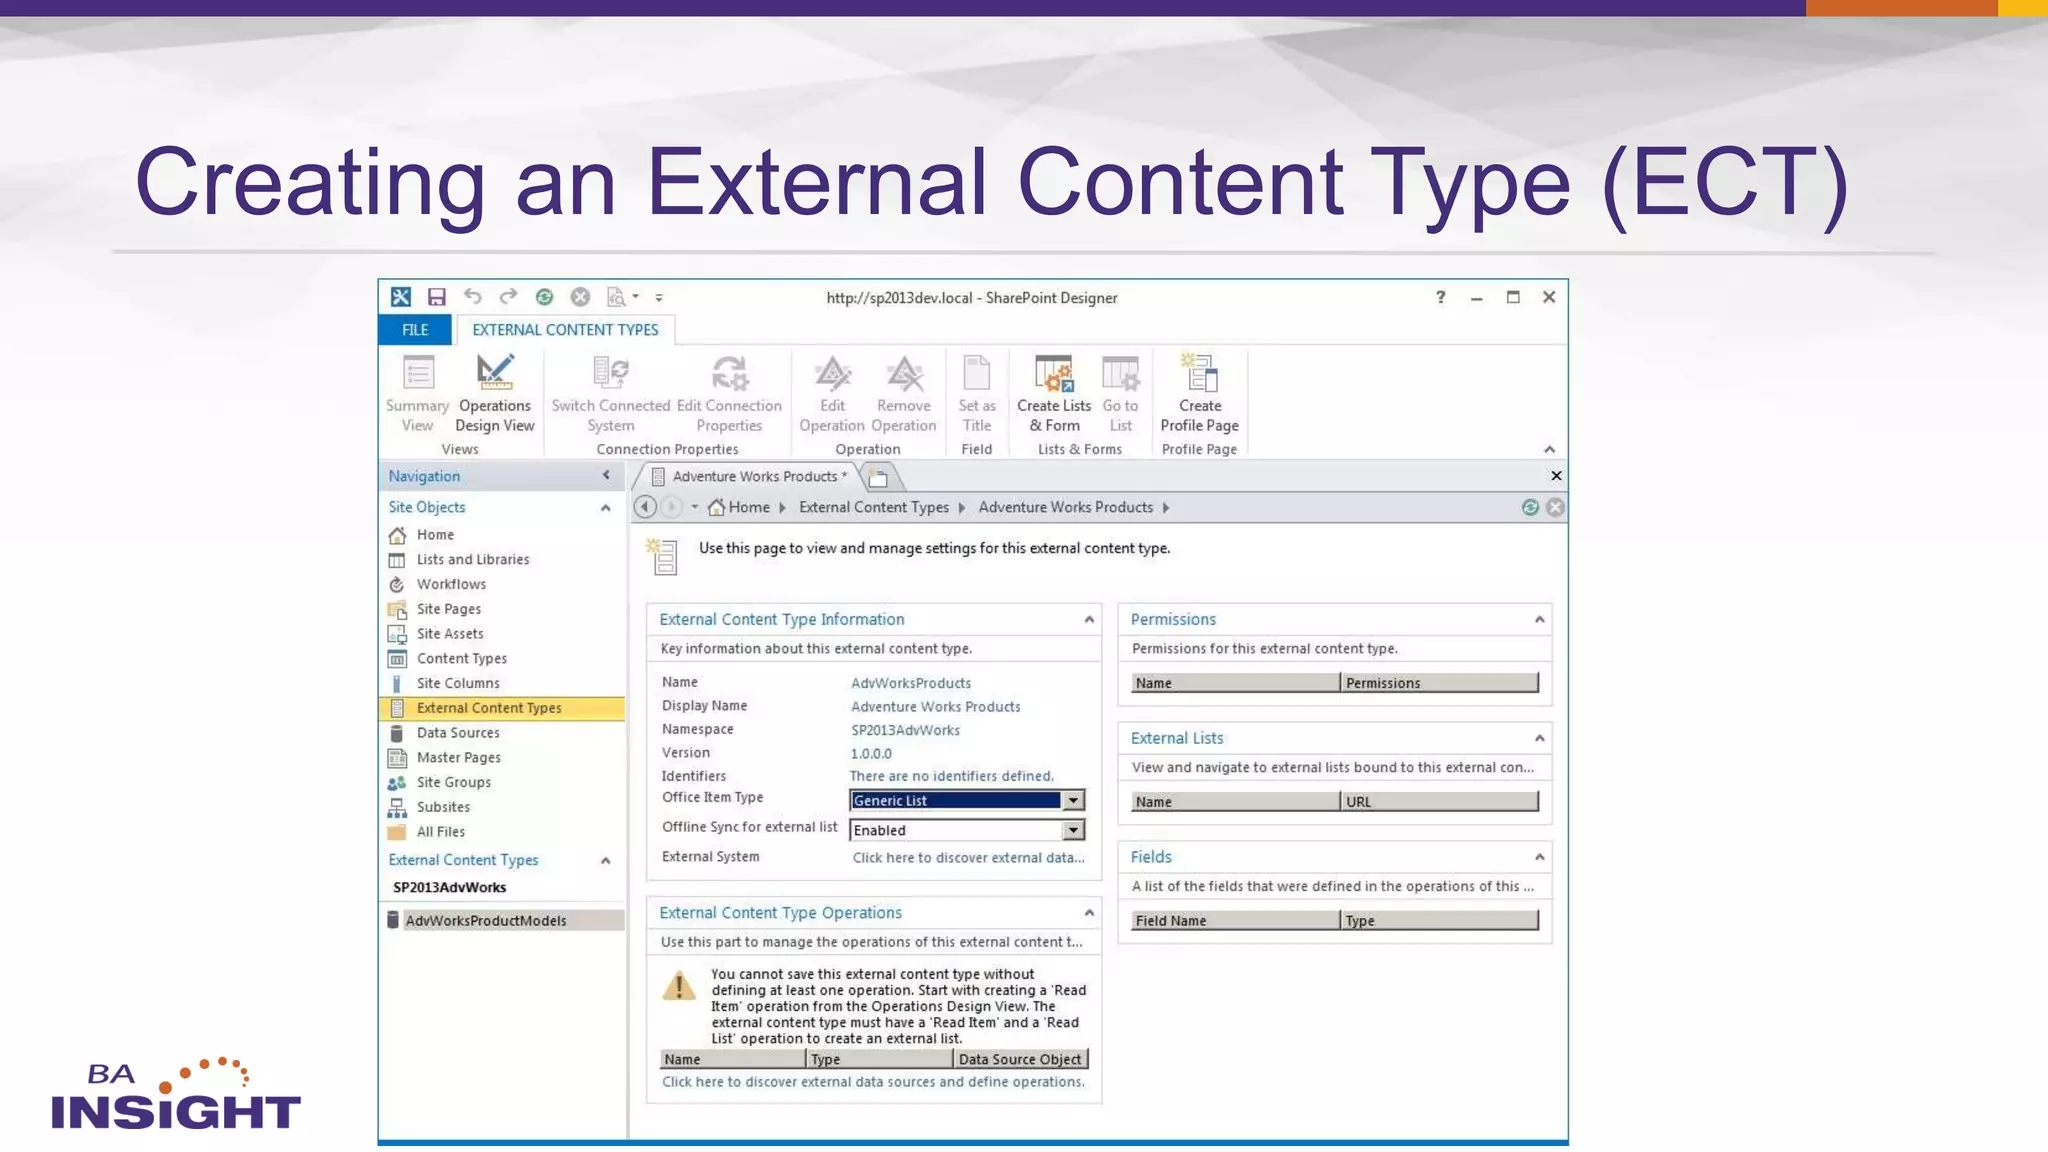Viewport: 2048px width, 1152px height.
Task: Click the Save icon in quick access toolbar
Action: [x=436, y=297]
